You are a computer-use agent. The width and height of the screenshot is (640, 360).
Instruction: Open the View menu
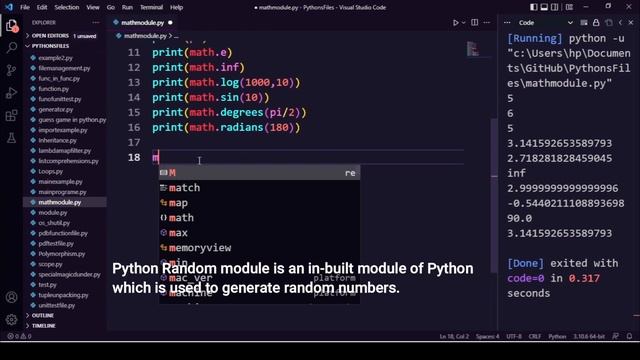(93, 7)
